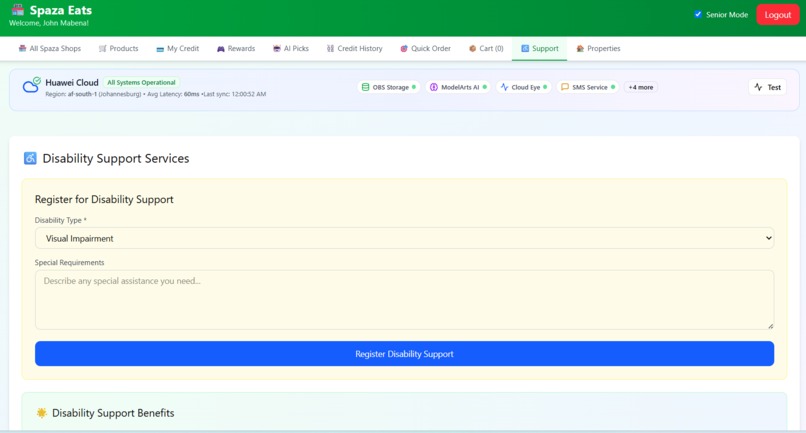
Task: Click the house icon beside Properties
Action: point(580,48)
